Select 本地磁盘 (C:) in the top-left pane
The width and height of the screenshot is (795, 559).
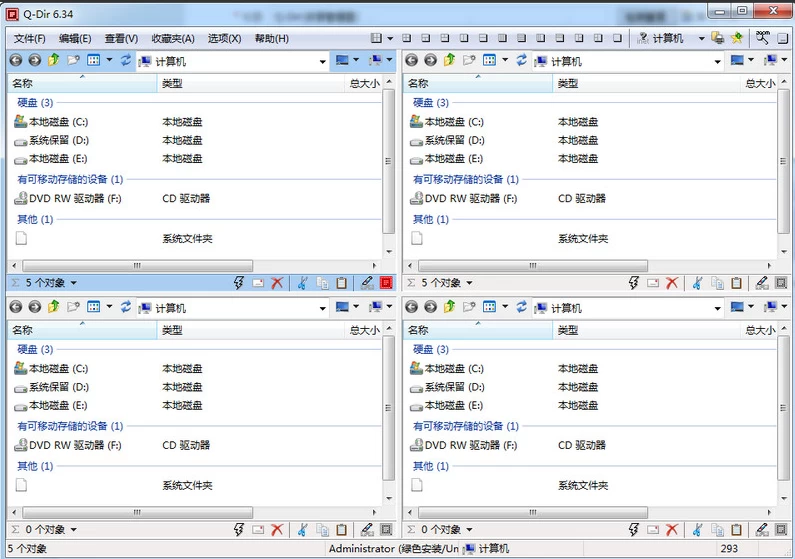point(58,122)
